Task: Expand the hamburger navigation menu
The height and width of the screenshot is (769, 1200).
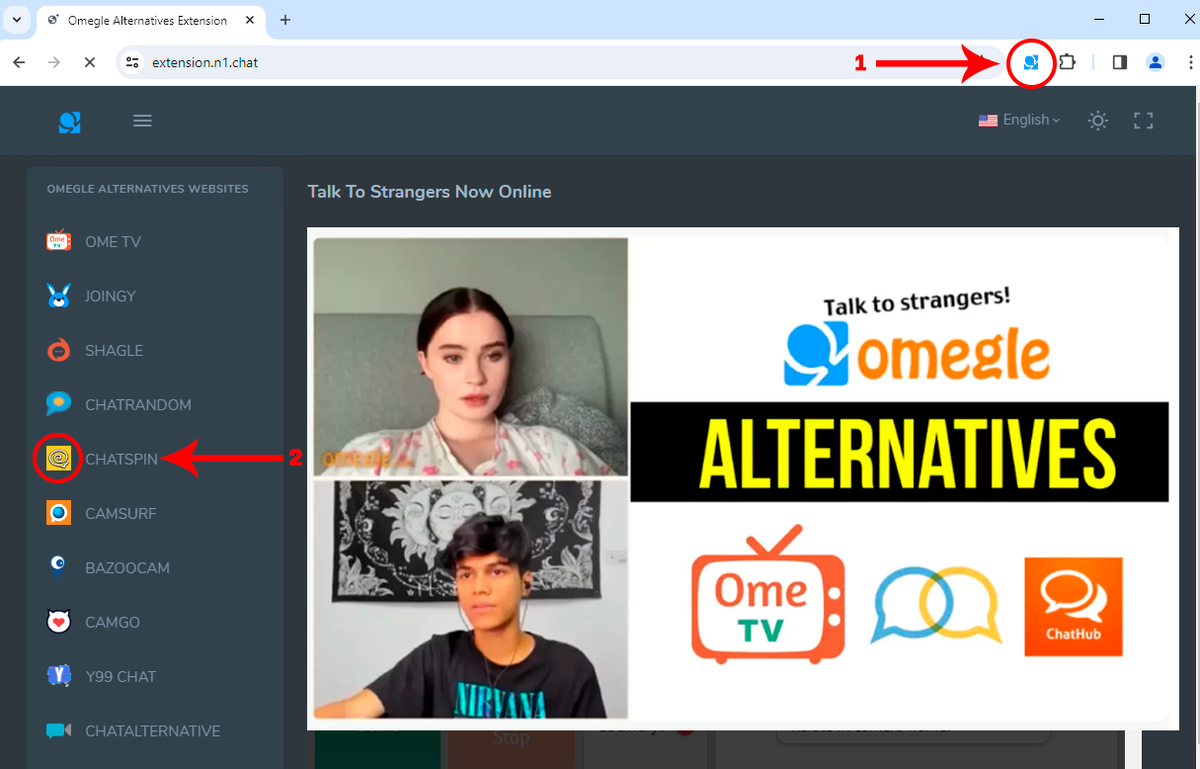Action: tap(142, 120)
